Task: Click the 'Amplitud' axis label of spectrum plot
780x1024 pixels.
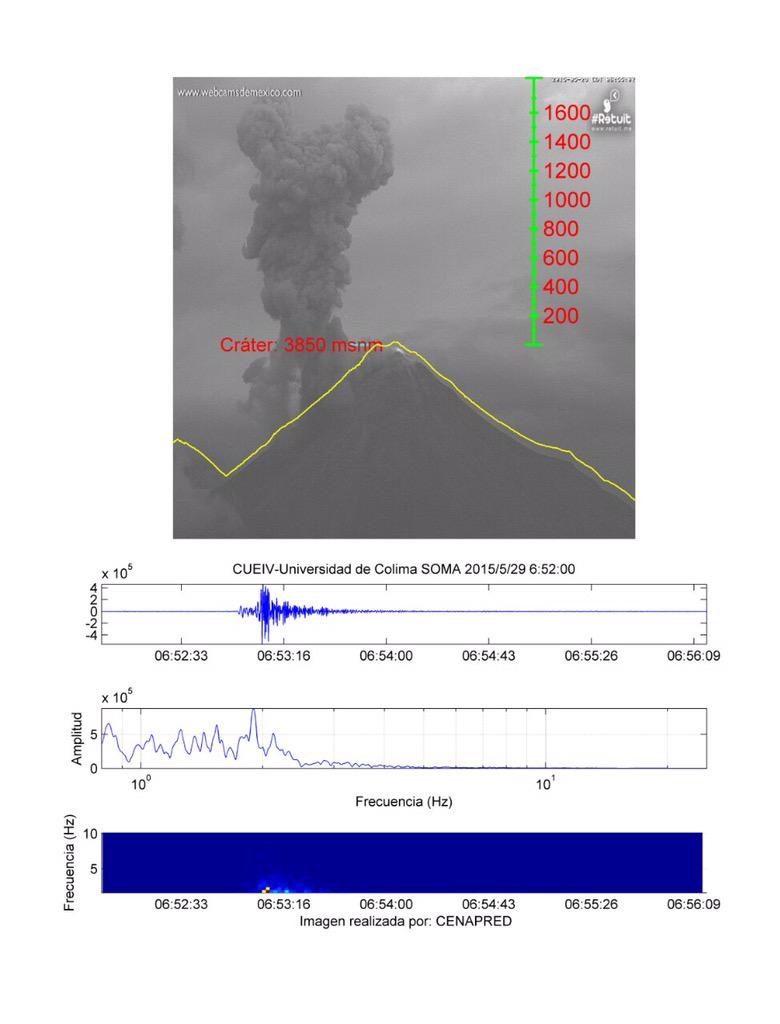Action: point(77,739)
